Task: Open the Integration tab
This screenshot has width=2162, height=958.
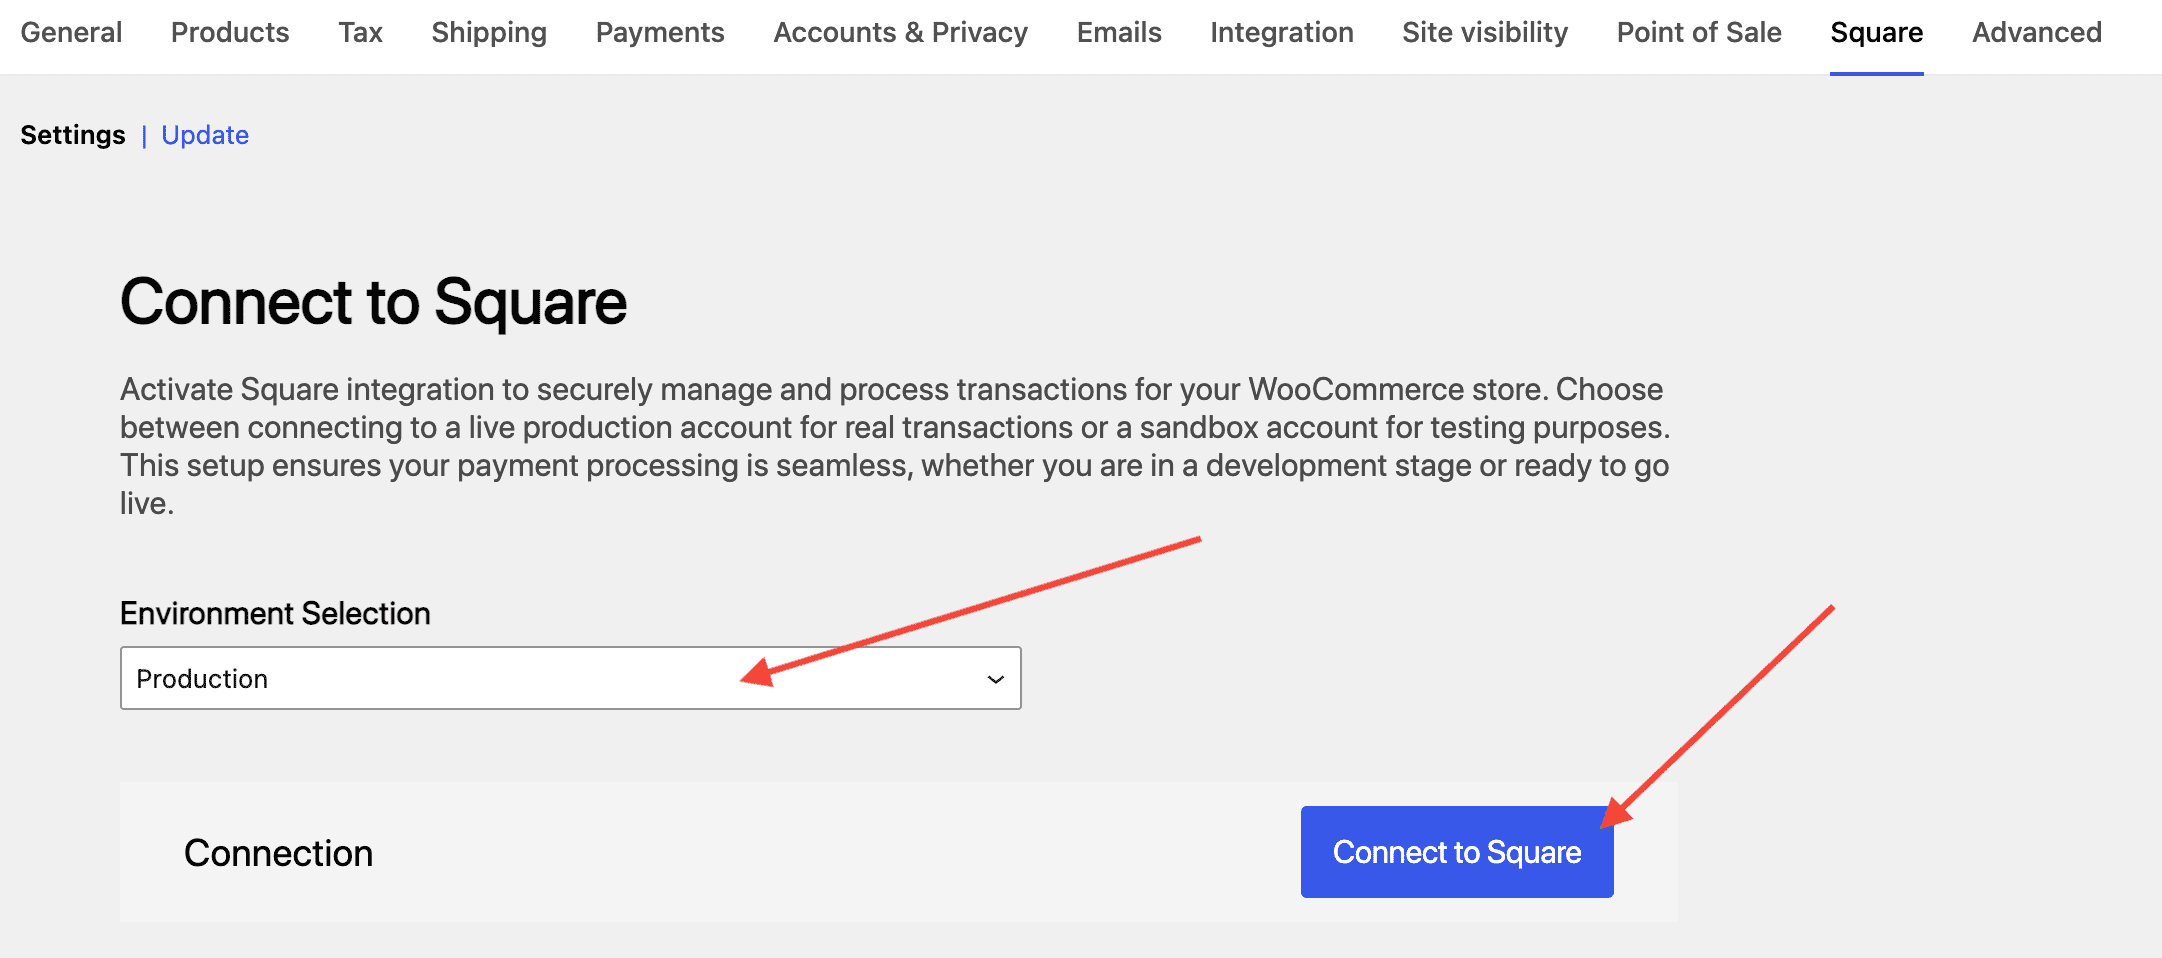Action: [1281, 33]
